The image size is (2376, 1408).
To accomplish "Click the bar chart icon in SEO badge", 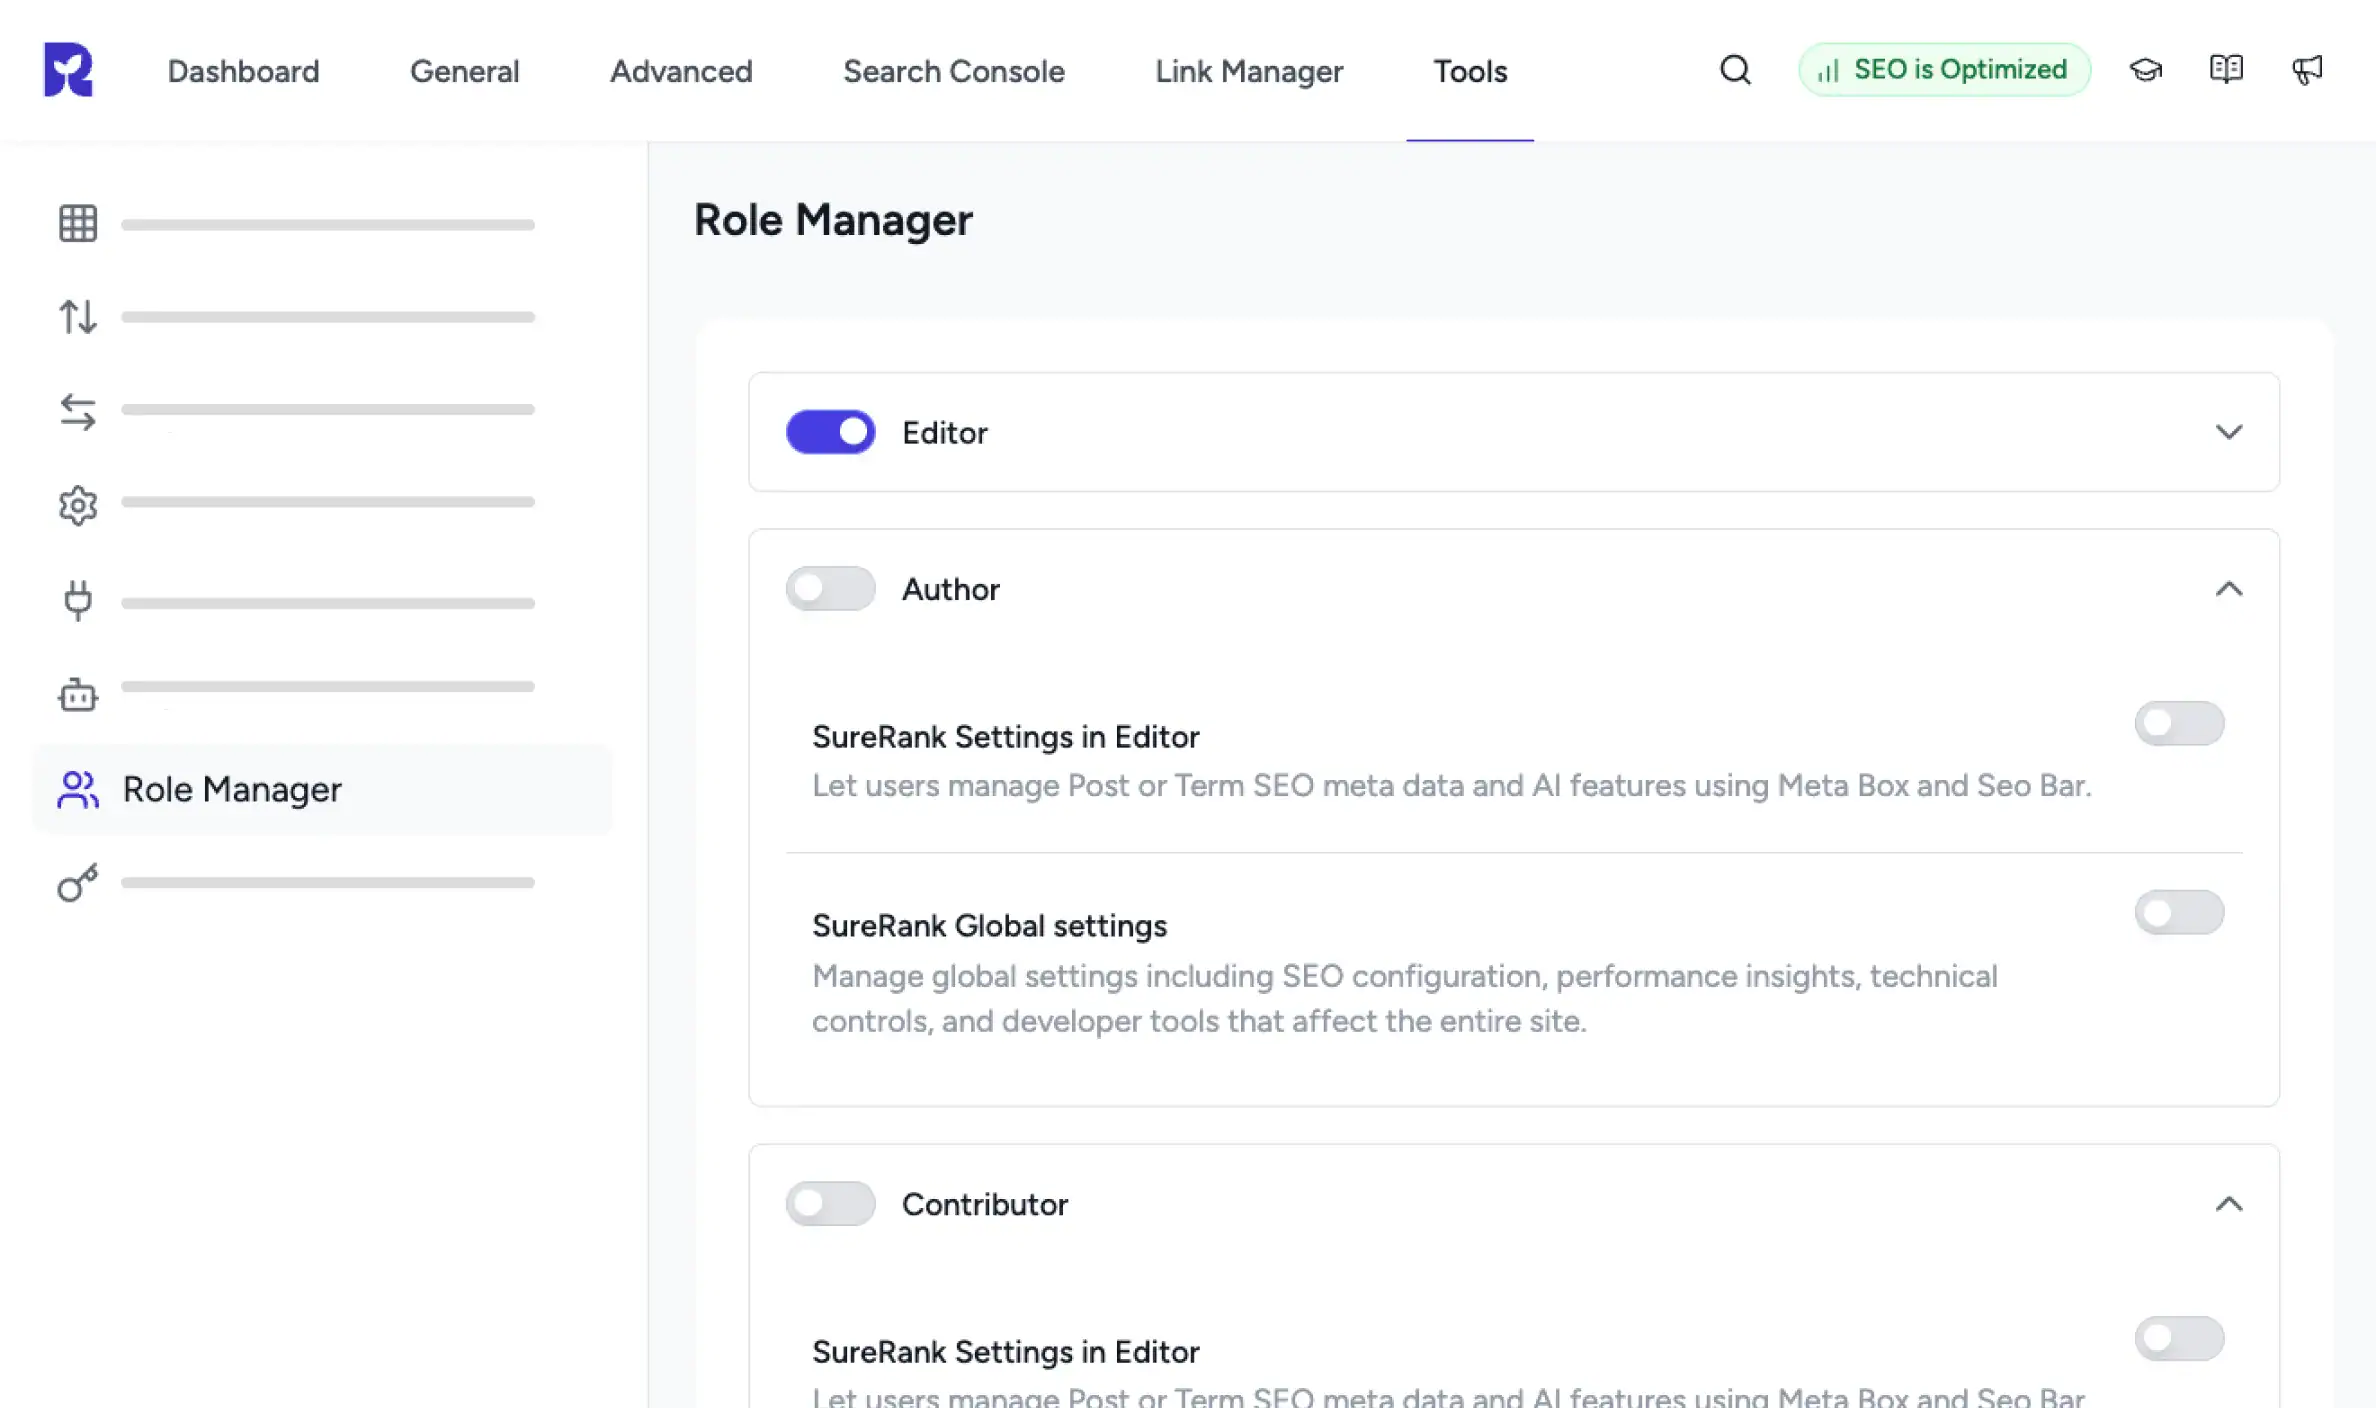I will coord(1828,71).
